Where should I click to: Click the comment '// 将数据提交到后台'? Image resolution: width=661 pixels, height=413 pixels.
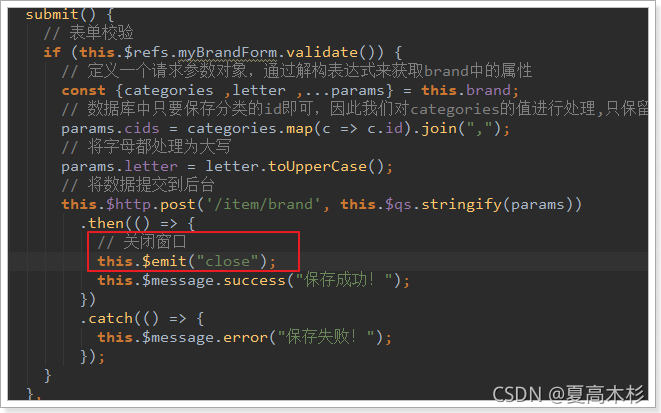138,185
